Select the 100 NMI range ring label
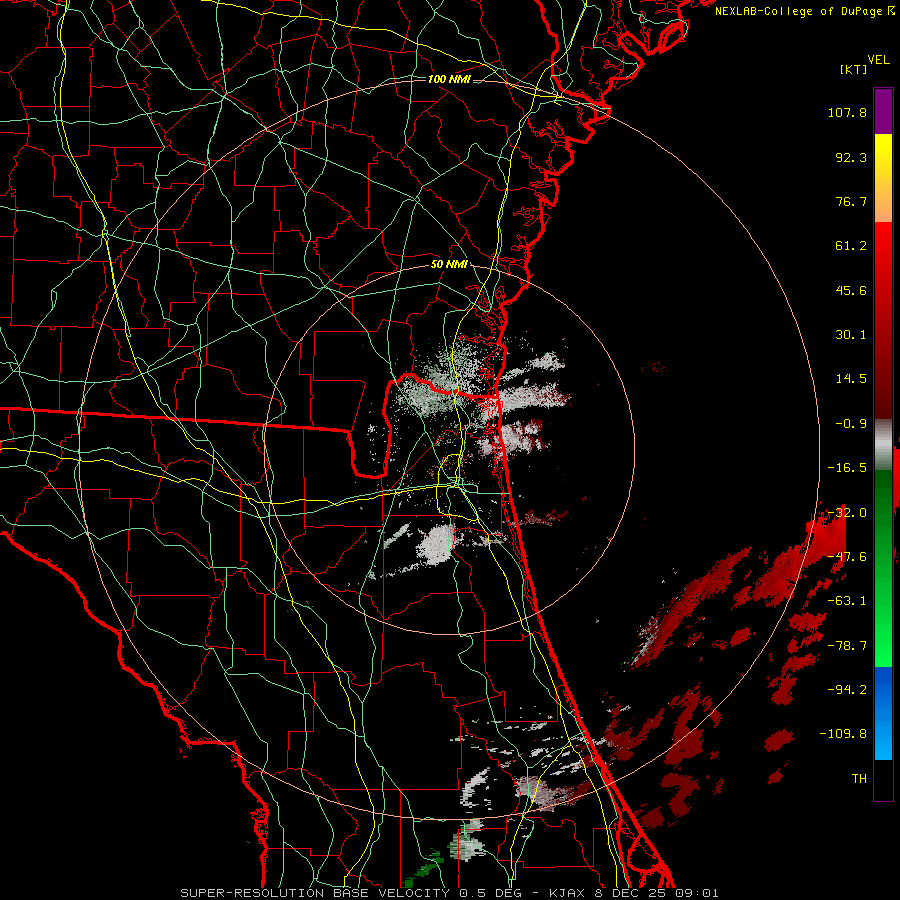This screenshot has width=900, height=900. coord(449,79)
